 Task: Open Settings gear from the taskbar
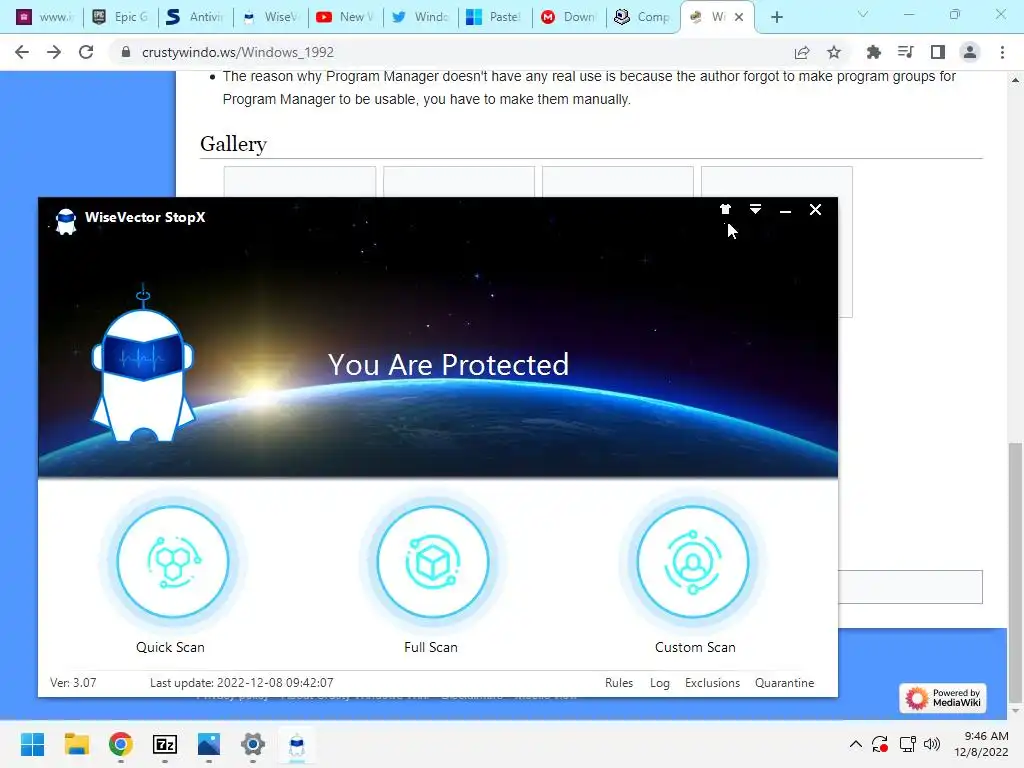[x=253, y=744]
